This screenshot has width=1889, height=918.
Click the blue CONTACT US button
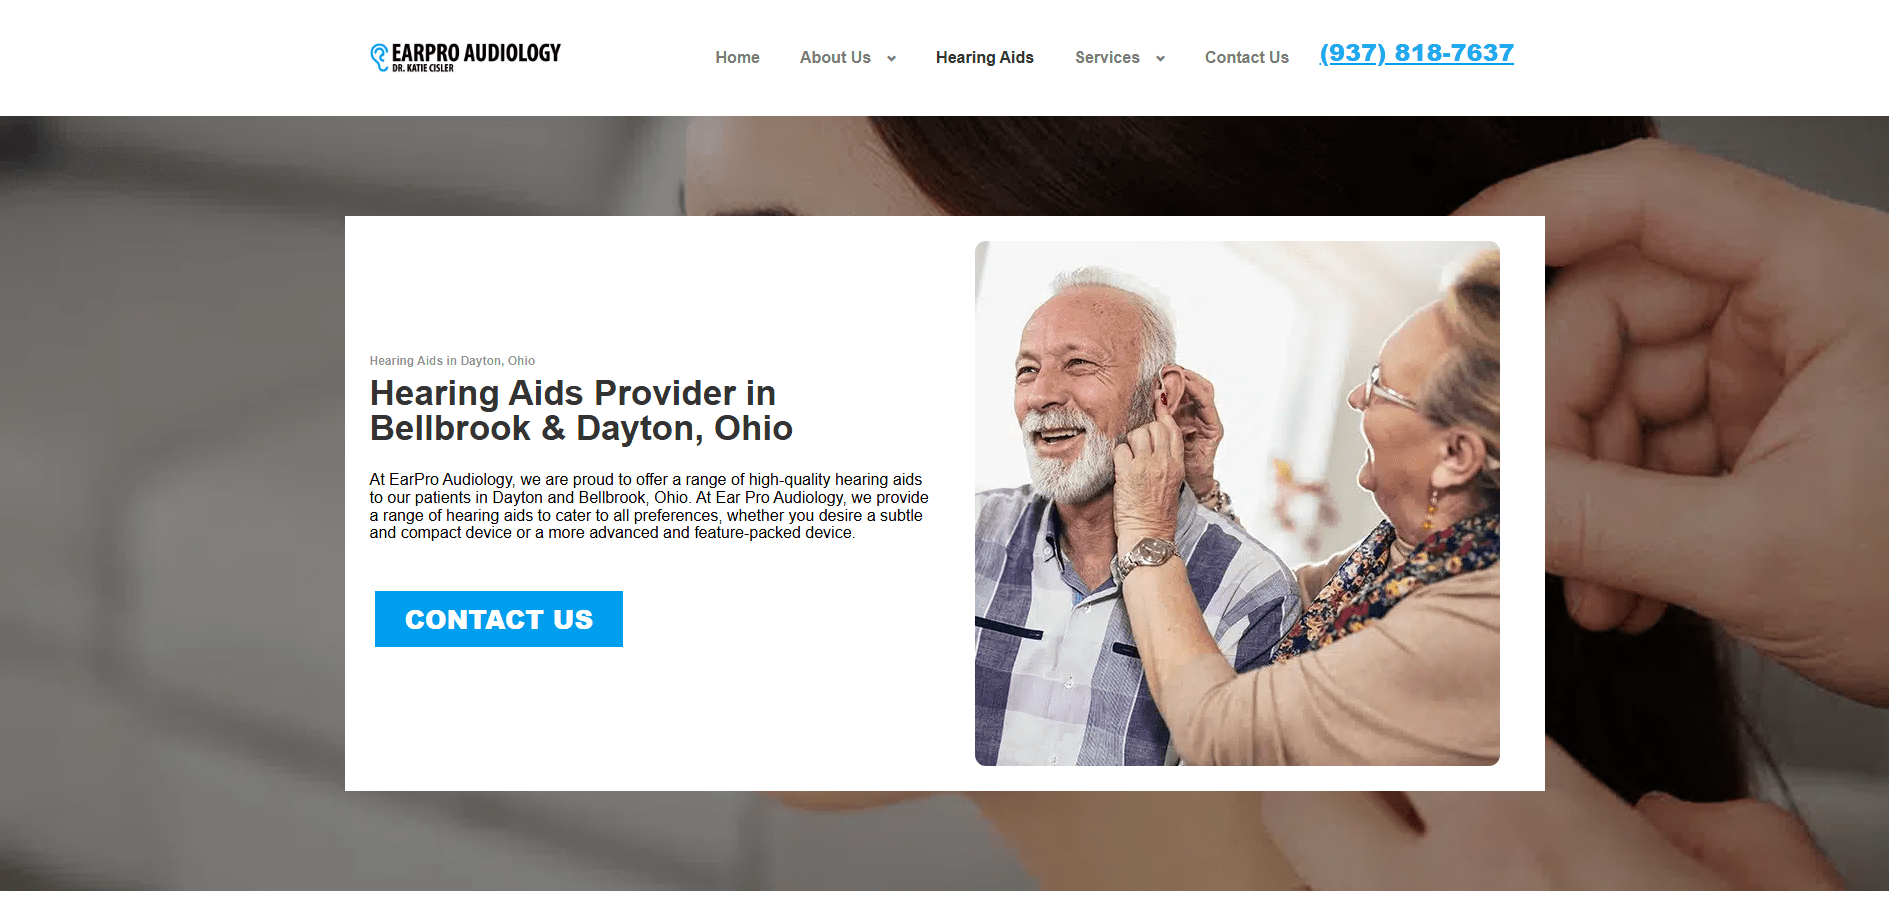(x=498, y=619)
